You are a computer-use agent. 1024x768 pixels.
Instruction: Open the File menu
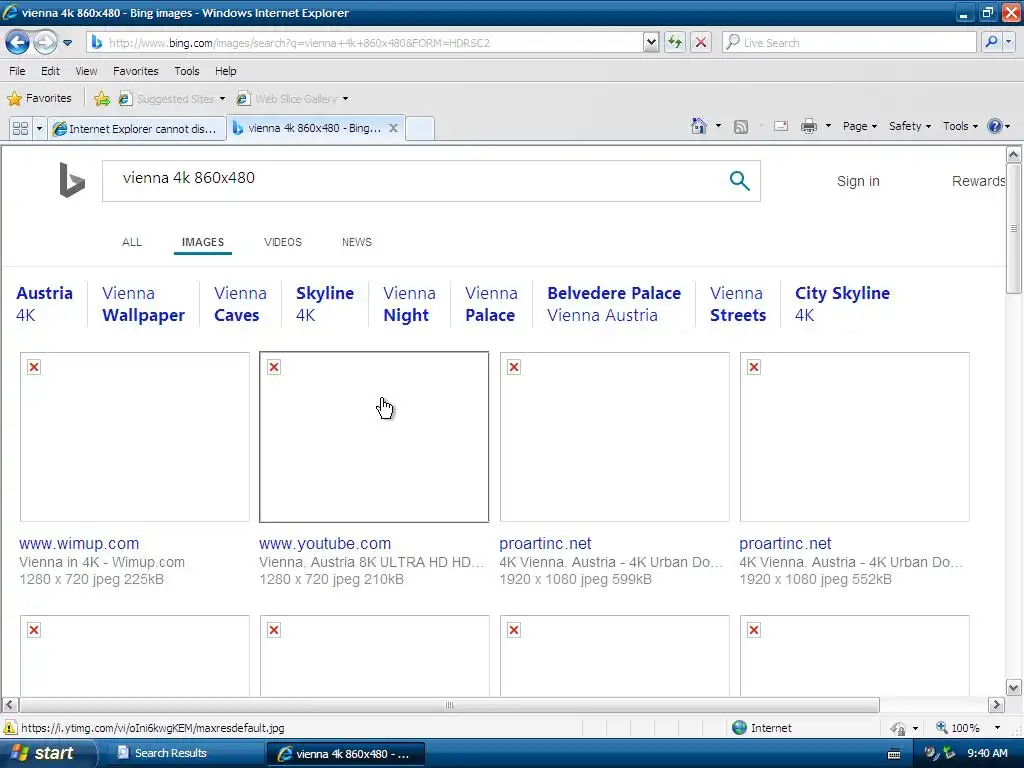(x=18, y=71)
